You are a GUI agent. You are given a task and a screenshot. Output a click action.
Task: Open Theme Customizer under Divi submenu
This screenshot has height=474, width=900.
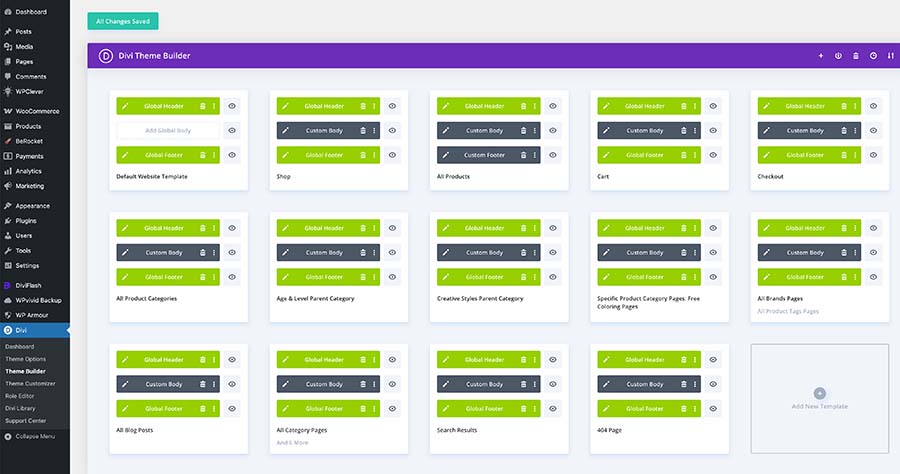click(x=30, y=383)
